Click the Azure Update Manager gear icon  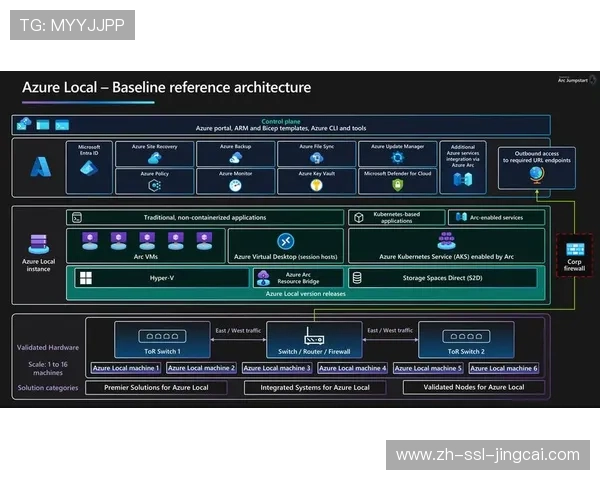click(397, 158)
